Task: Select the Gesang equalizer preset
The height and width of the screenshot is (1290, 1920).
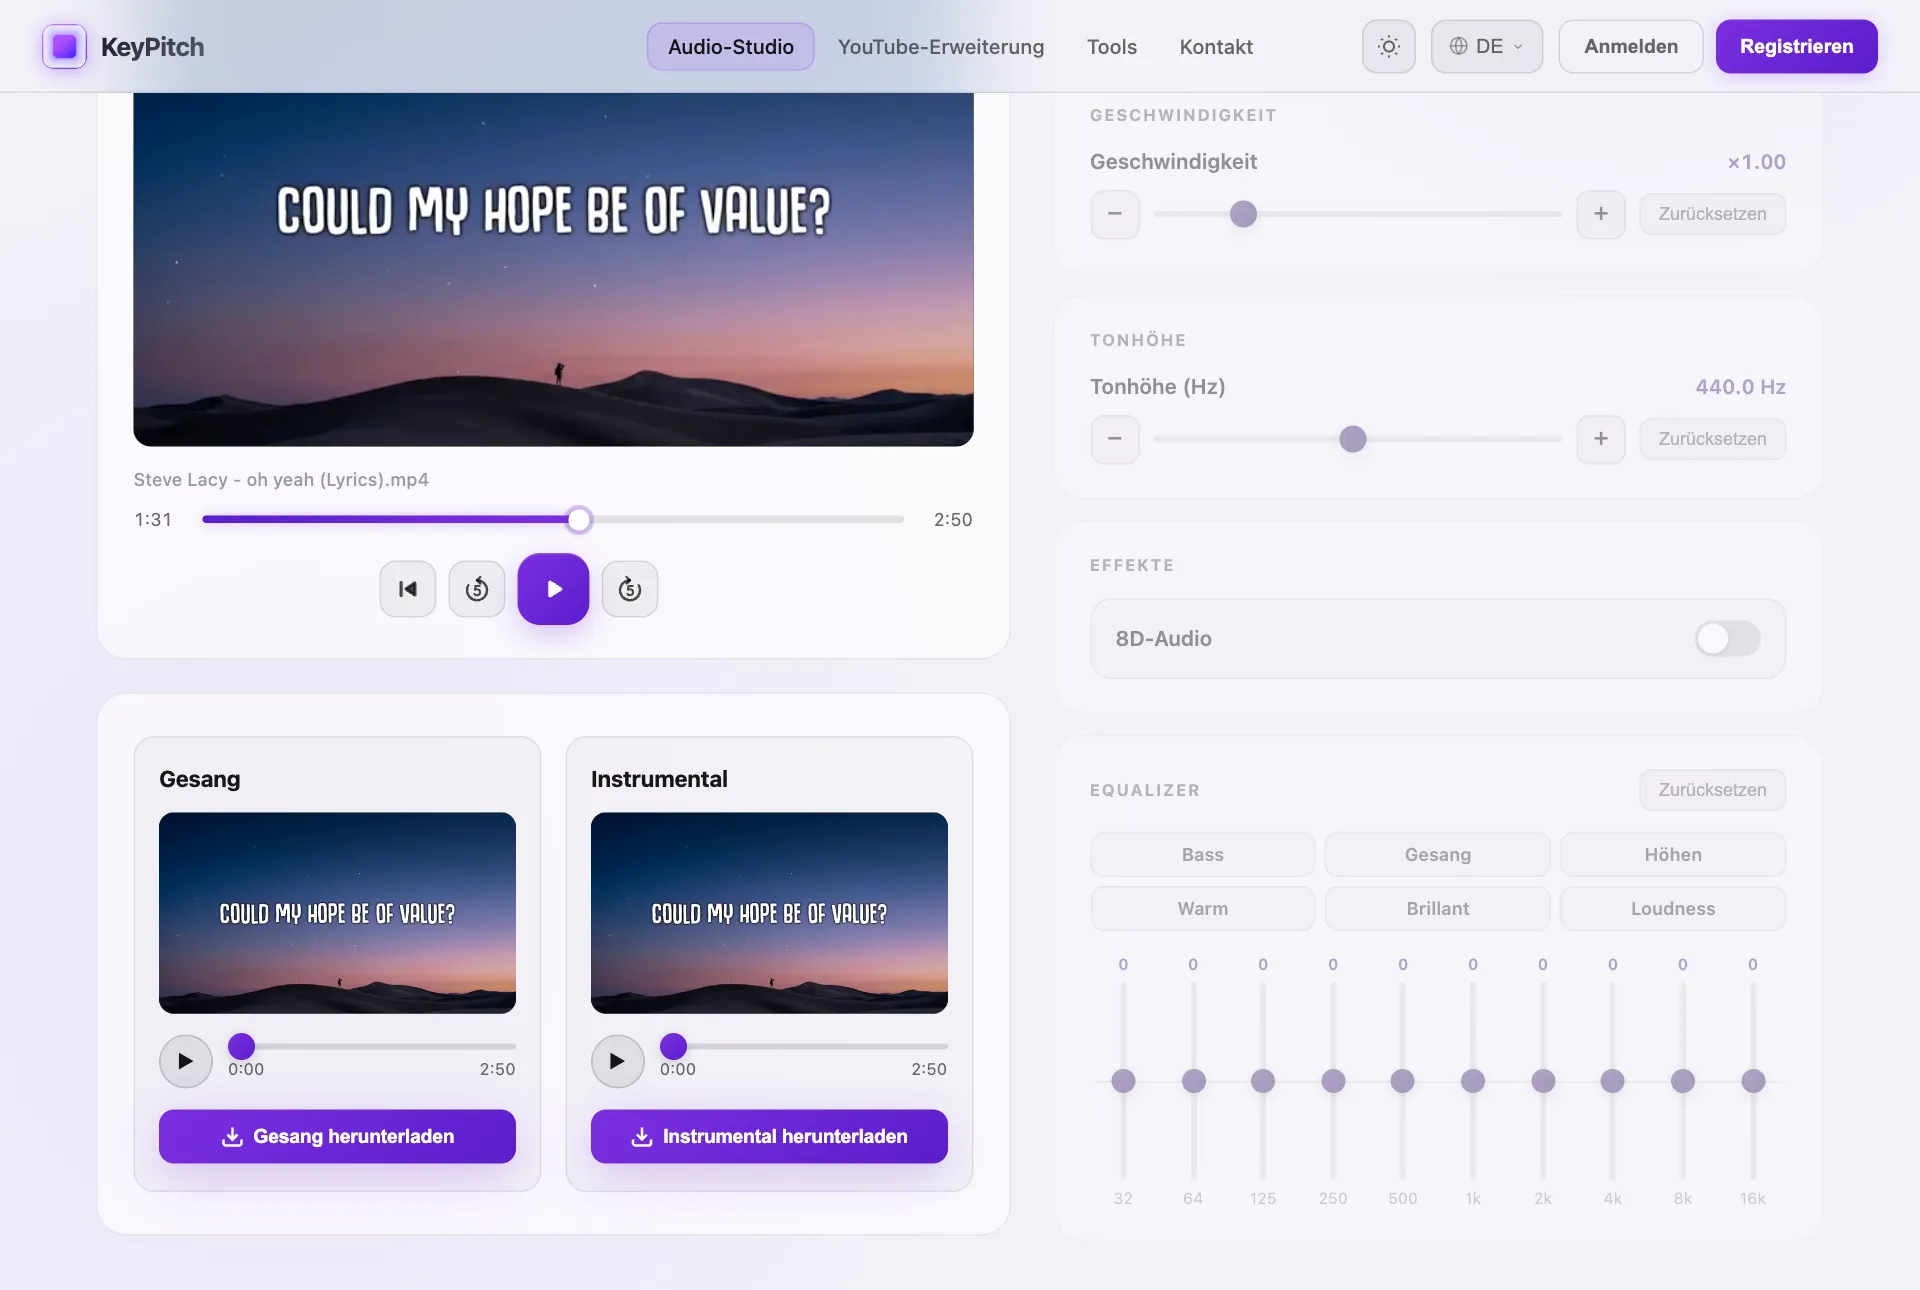Action: [1438, 855]
